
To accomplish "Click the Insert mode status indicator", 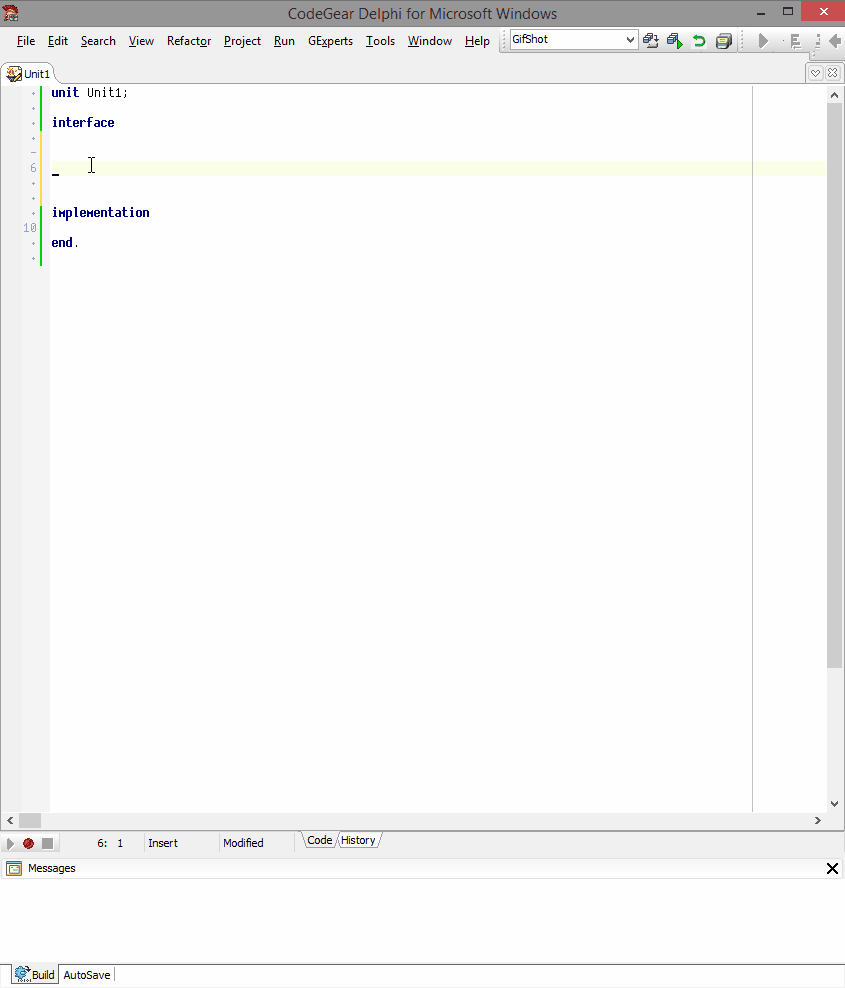I will pos(163,843).
